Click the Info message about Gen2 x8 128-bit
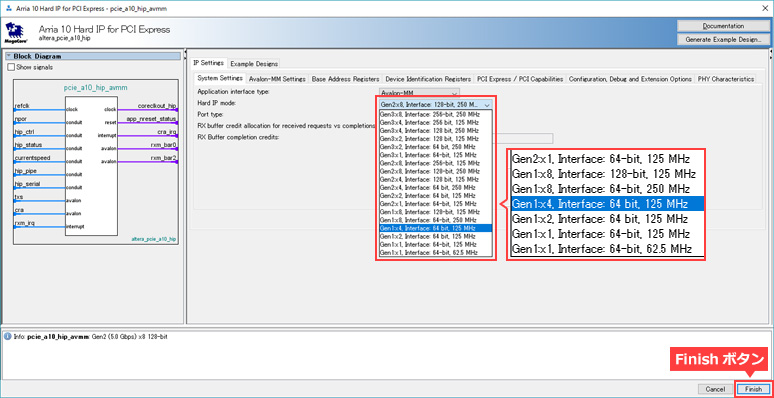774x398 pixels. pyautogui.click(x=89, y=336)
